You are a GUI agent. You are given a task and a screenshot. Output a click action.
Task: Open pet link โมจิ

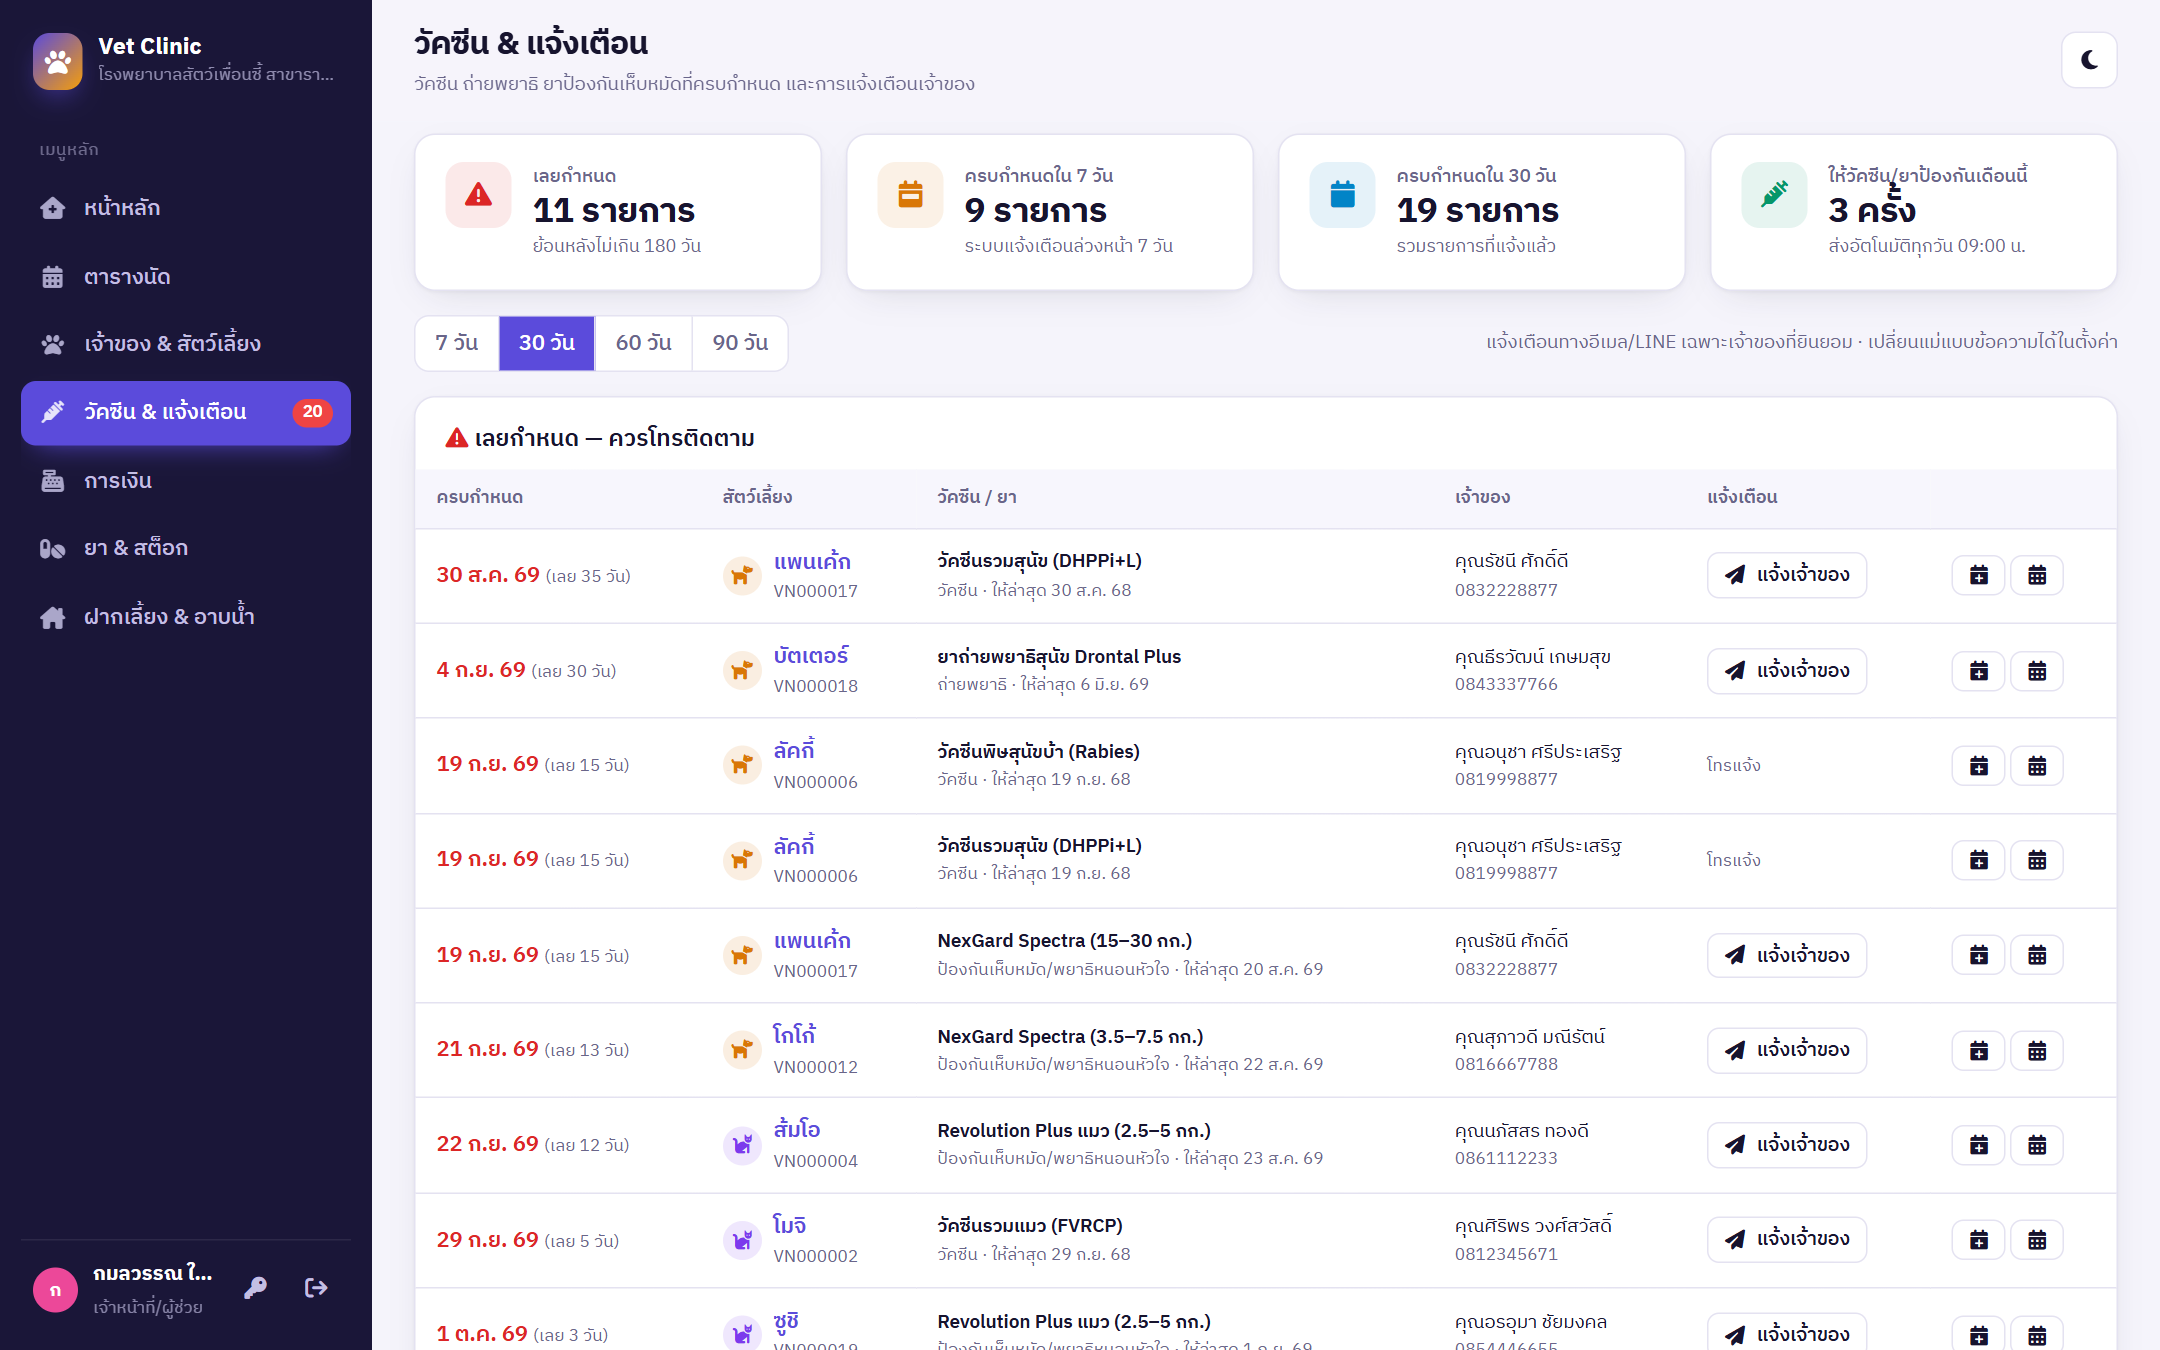[789, 1225]
